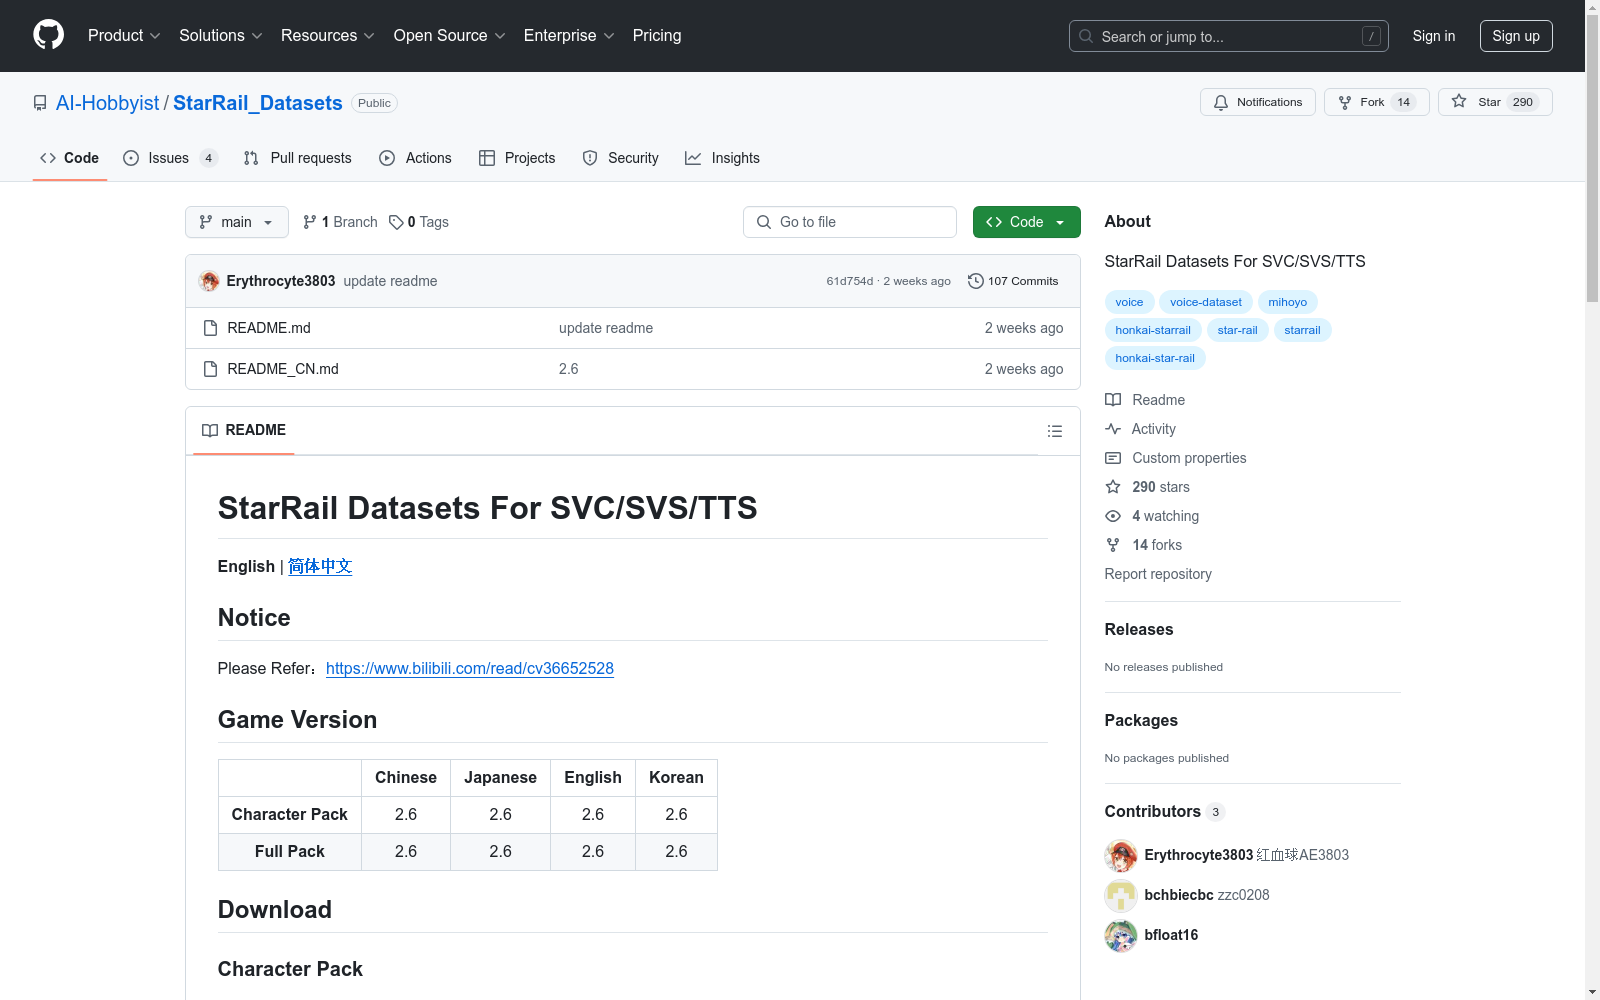The image size is (1600, 1000).
Task: Open the latest commit message 'update readme'
Action: tap(390, 281)
